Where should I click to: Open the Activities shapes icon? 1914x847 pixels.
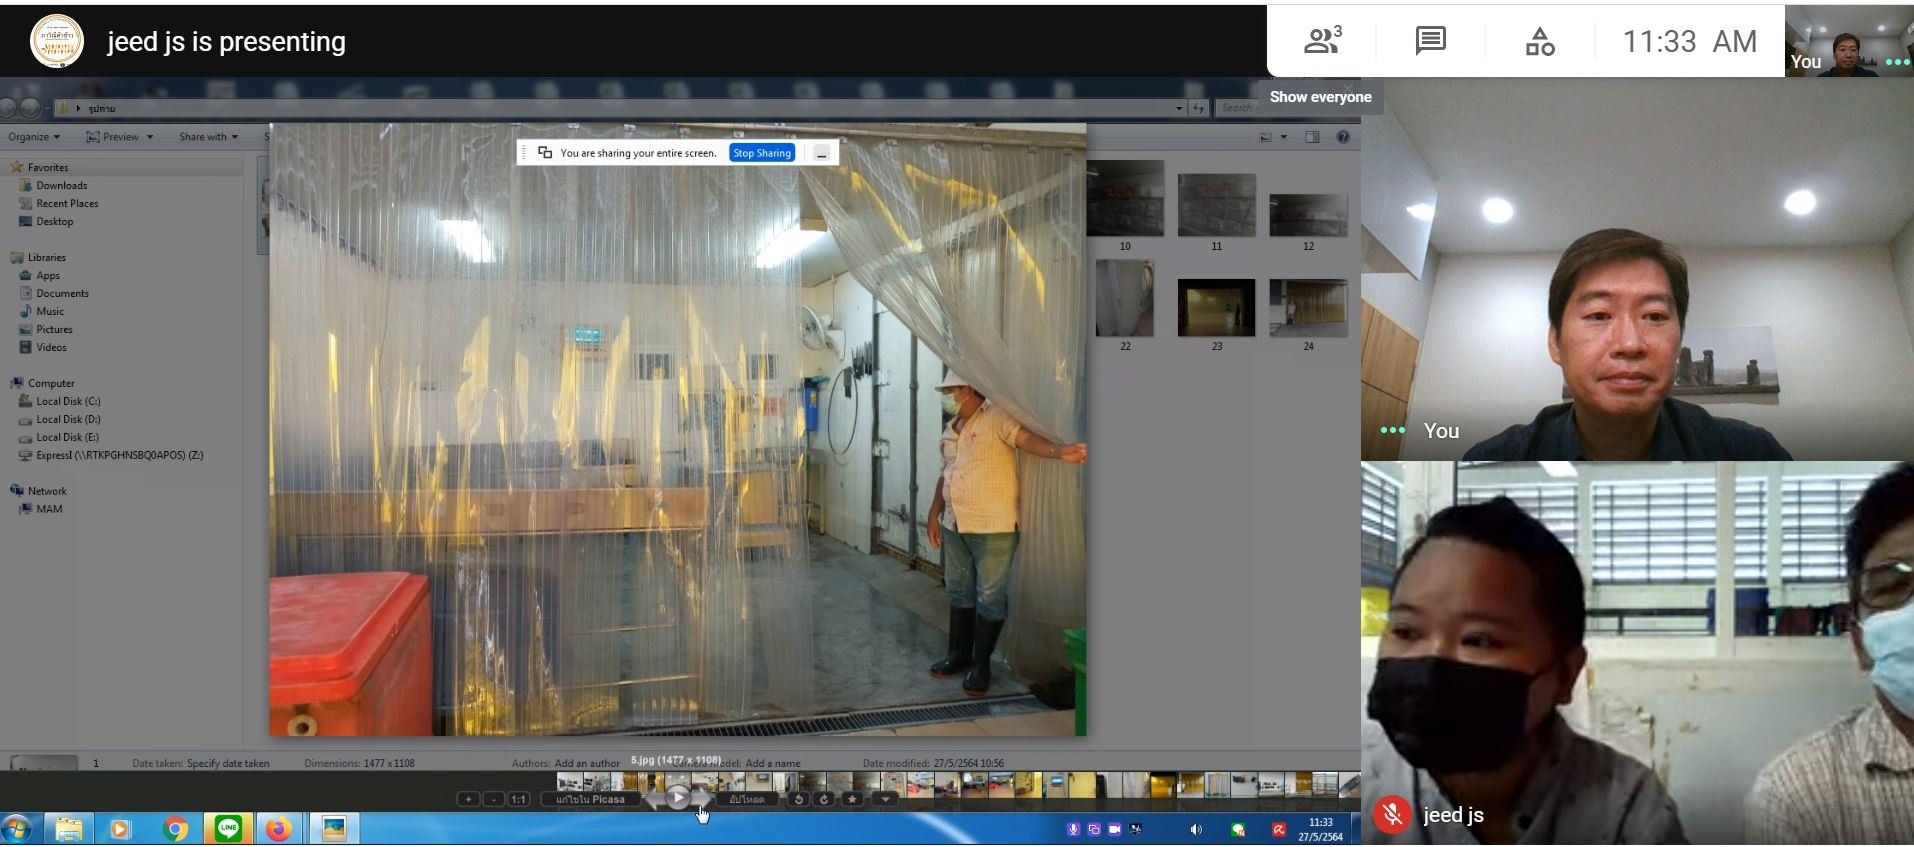1540,41
